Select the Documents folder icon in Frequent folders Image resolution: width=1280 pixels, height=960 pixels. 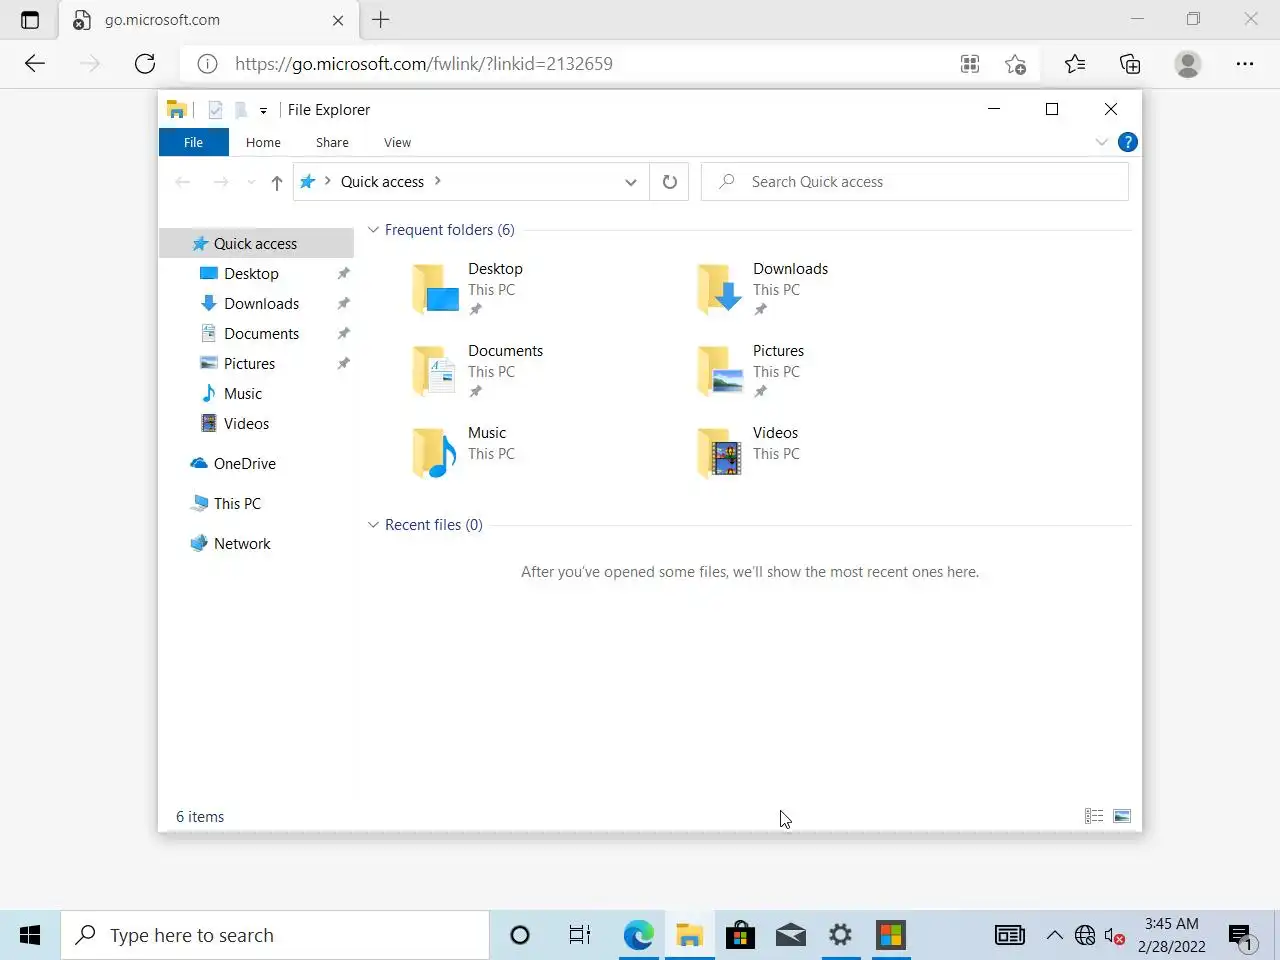[435, 371]
